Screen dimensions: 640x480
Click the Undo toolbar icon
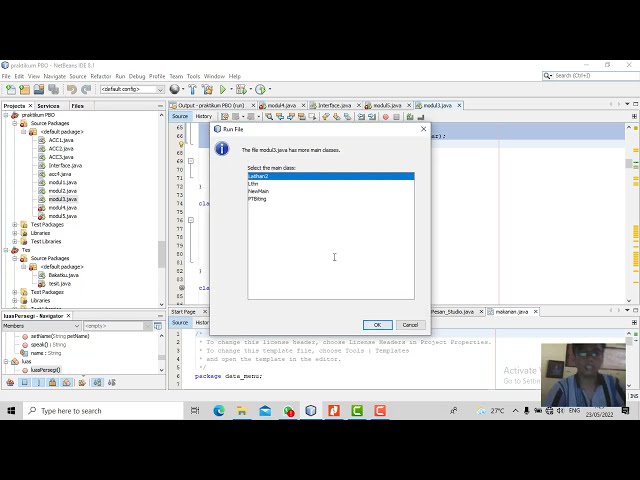coord(72,89)
